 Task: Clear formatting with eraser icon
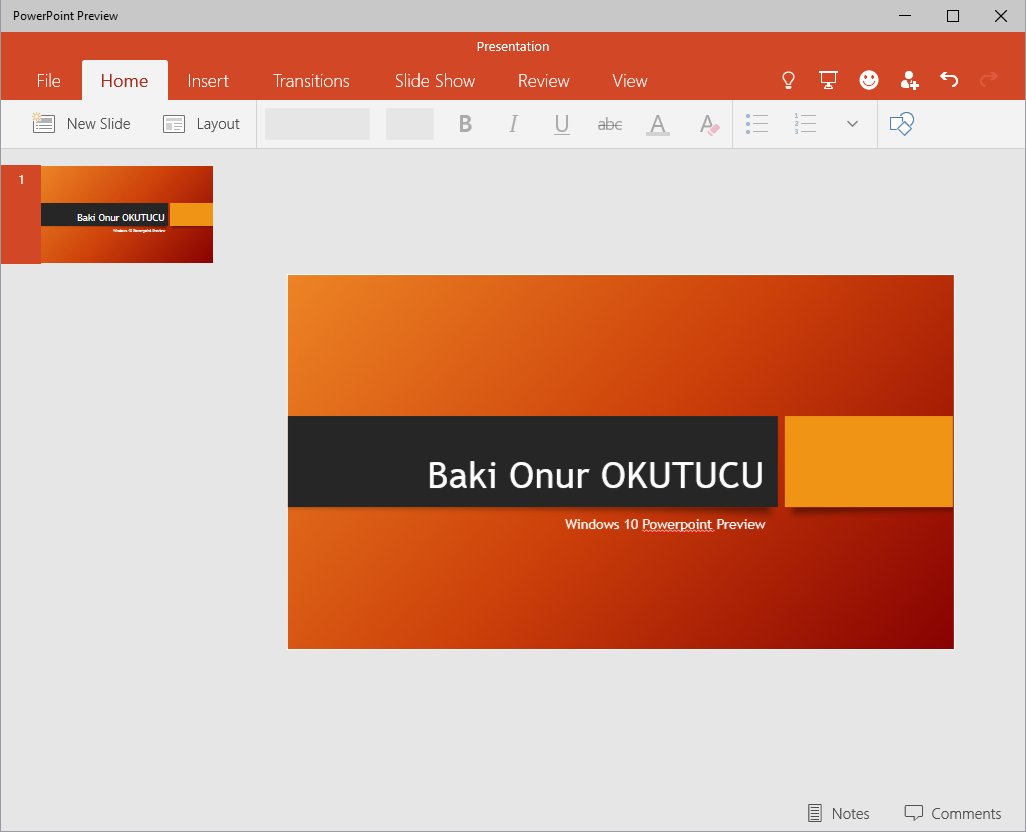pyautogui.click(x=709, y=124)
